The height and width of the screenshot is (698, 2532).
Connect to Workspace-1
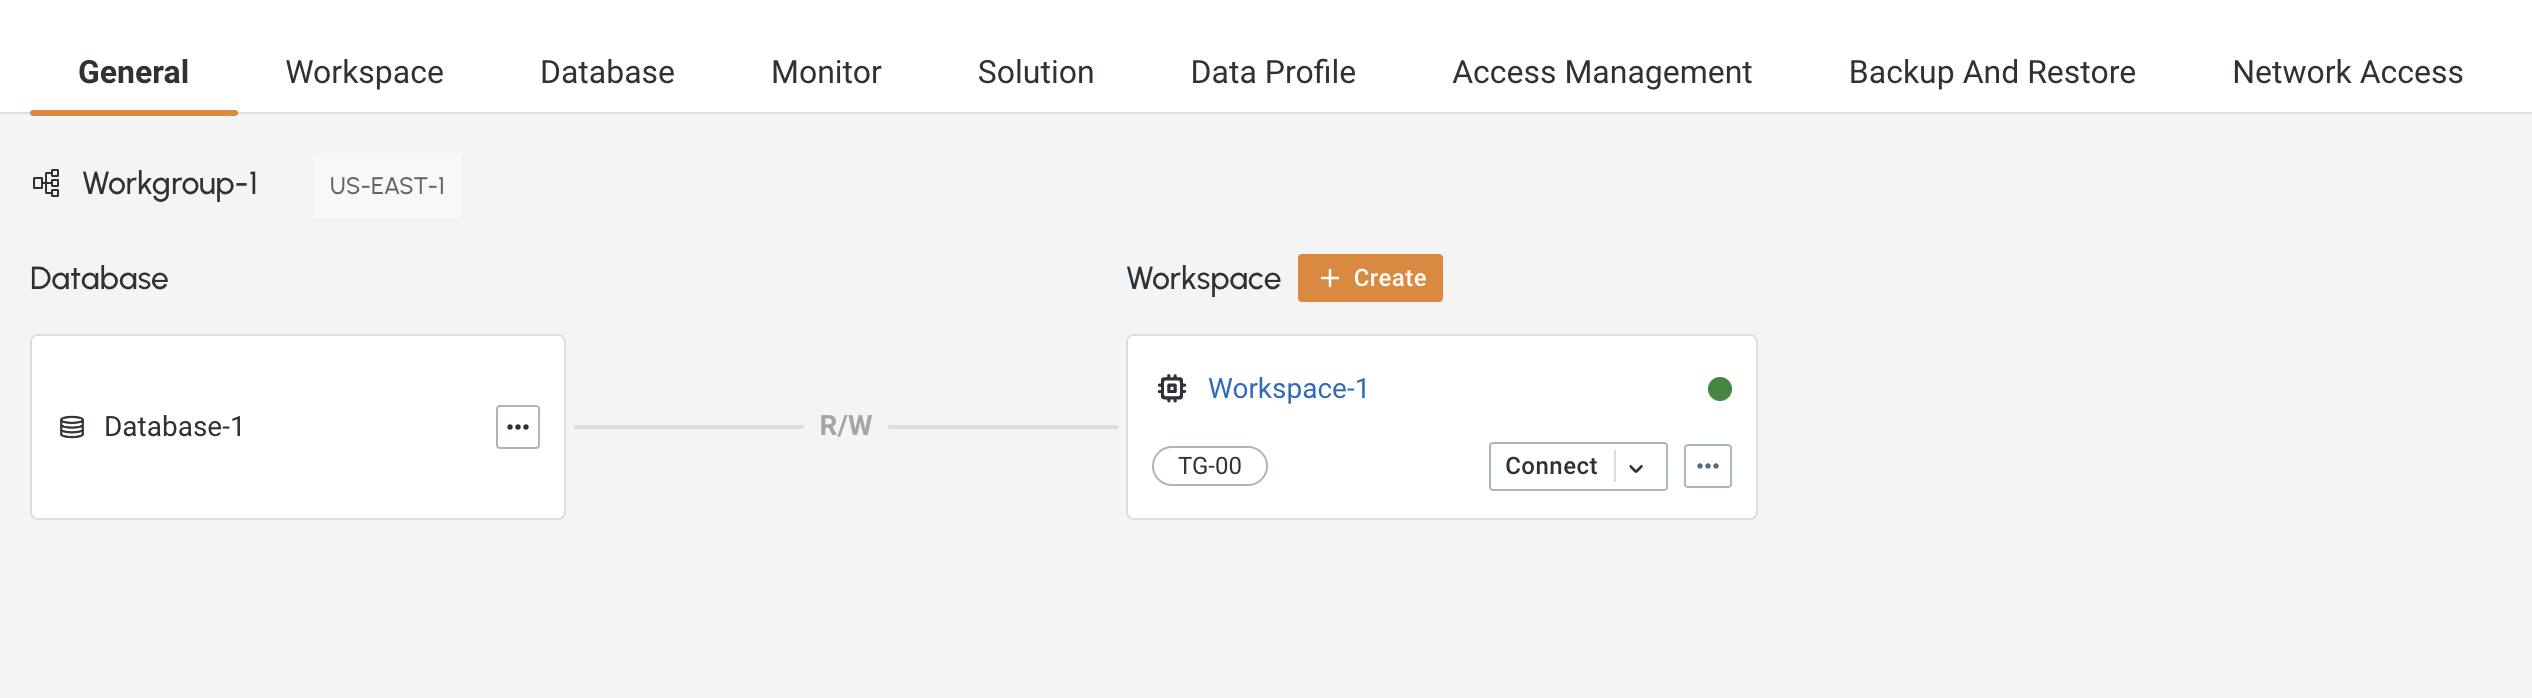[1551, 466]
